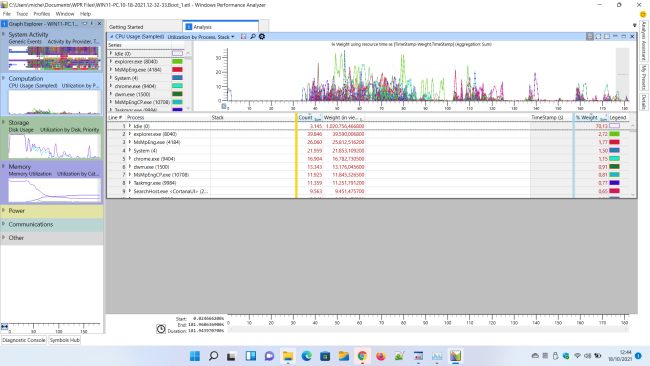Viewport: 650px width, 366px height.
Task: Switch to Getting Started tab
Action: 126,27
